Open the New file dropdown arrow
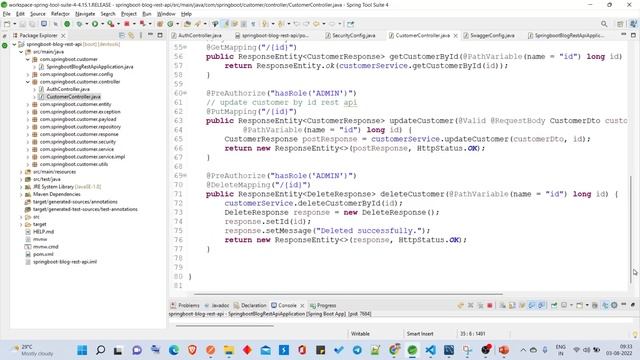The width and height of the screenshot is (640, 360). [x=15, y=24]
